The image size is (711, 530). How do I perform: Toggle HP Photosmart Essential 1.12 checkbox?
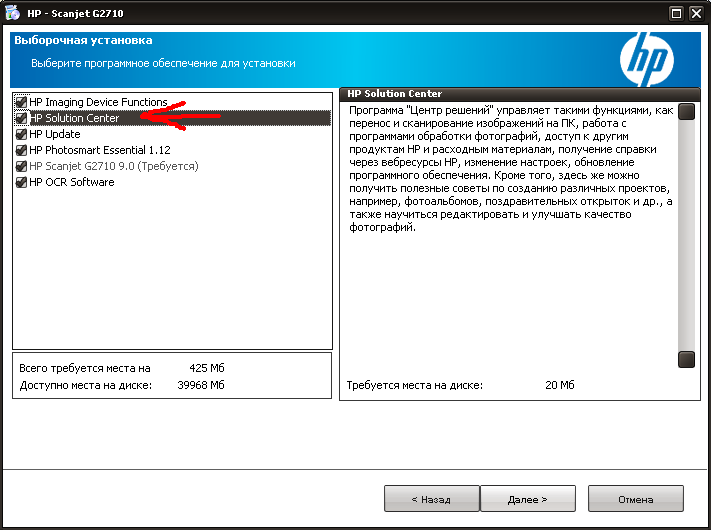click(21, 150)
